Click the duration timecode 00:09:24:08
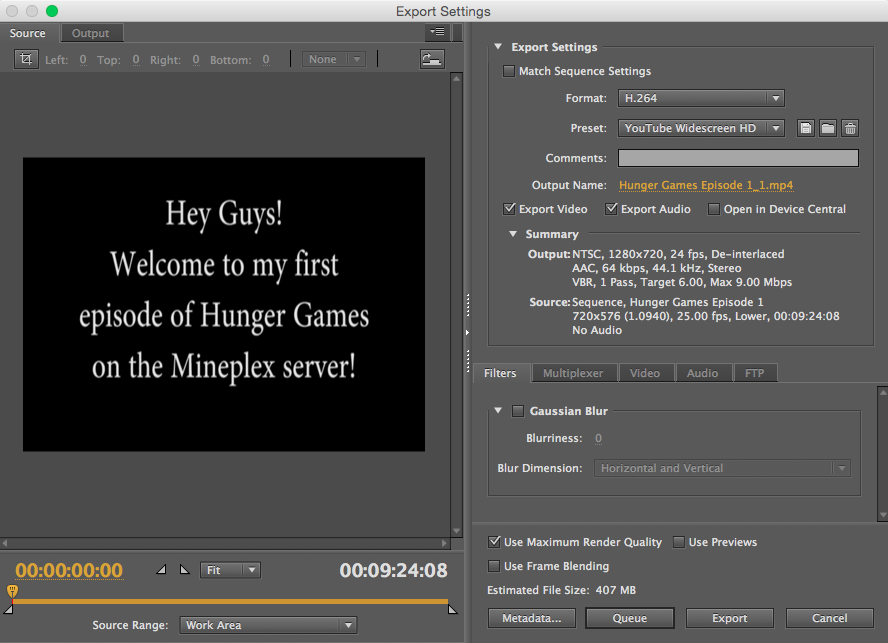 394,570
